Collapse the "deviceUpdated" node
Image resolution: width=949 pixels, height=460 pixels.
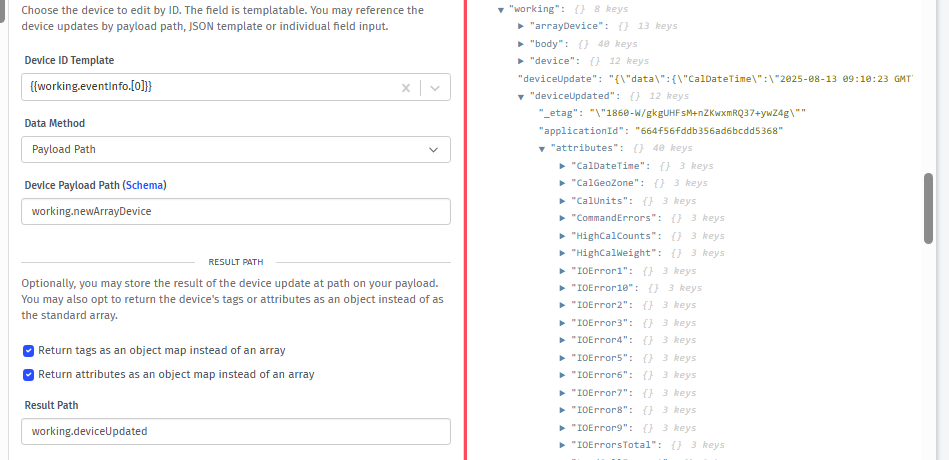521,96
